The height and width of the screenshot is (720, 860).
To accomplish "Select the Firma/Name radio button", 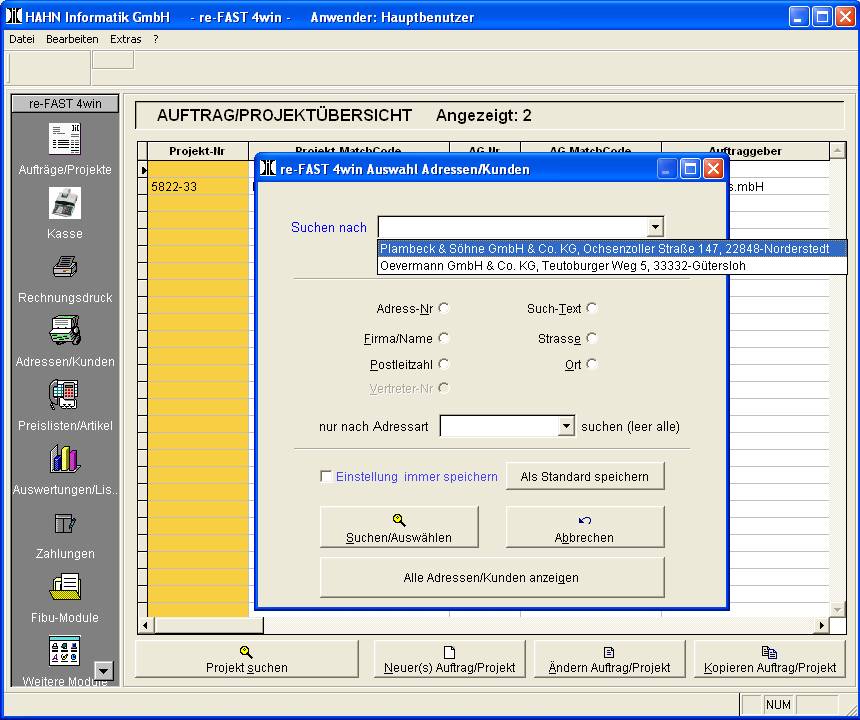I will [x=444, y=338].
